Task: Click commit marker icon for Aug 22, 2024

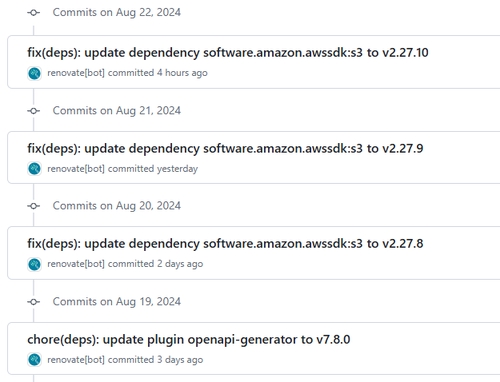Action: (33, 13)
